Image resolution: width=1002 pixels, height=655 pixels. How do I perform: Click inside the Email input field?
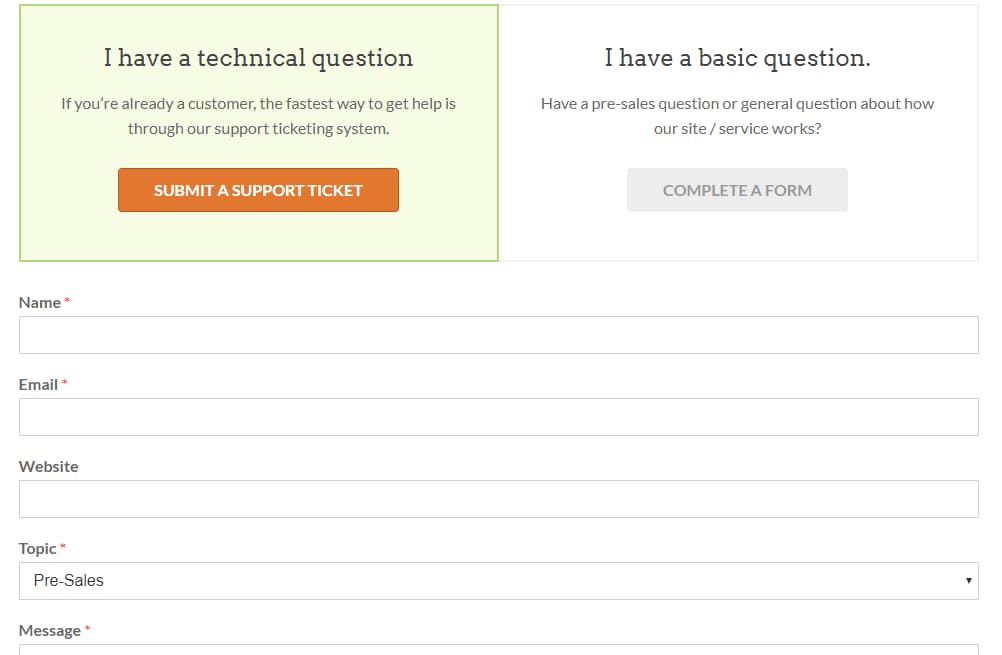[500, 416]
